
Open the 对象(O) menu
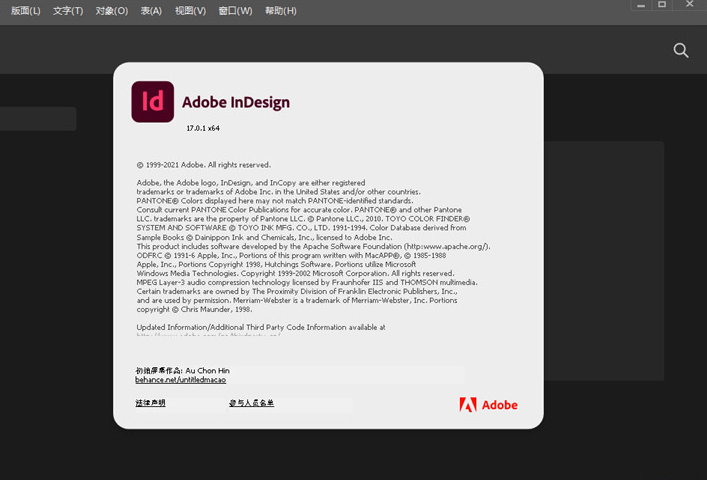pos(112,11)
